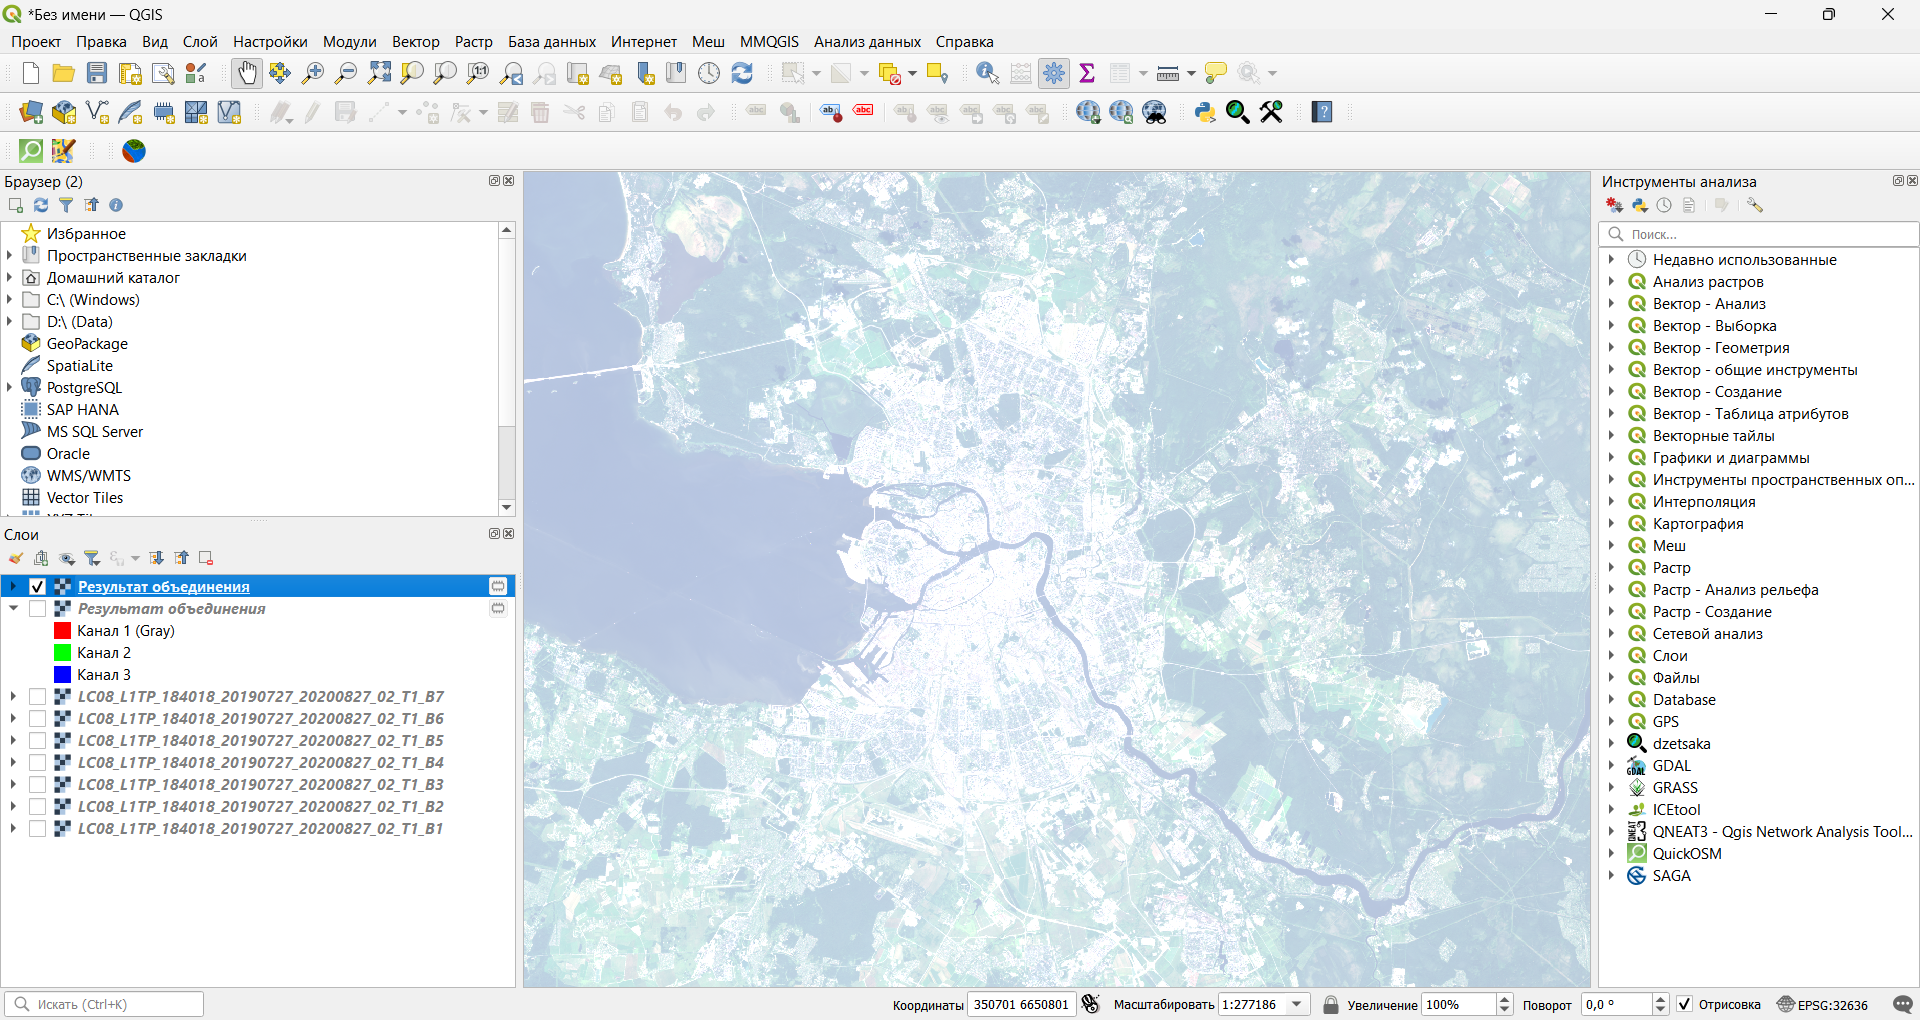This screenshot has height=1020, width=1920.
Task: Open the Растр menu
Action: pos(473,42)
